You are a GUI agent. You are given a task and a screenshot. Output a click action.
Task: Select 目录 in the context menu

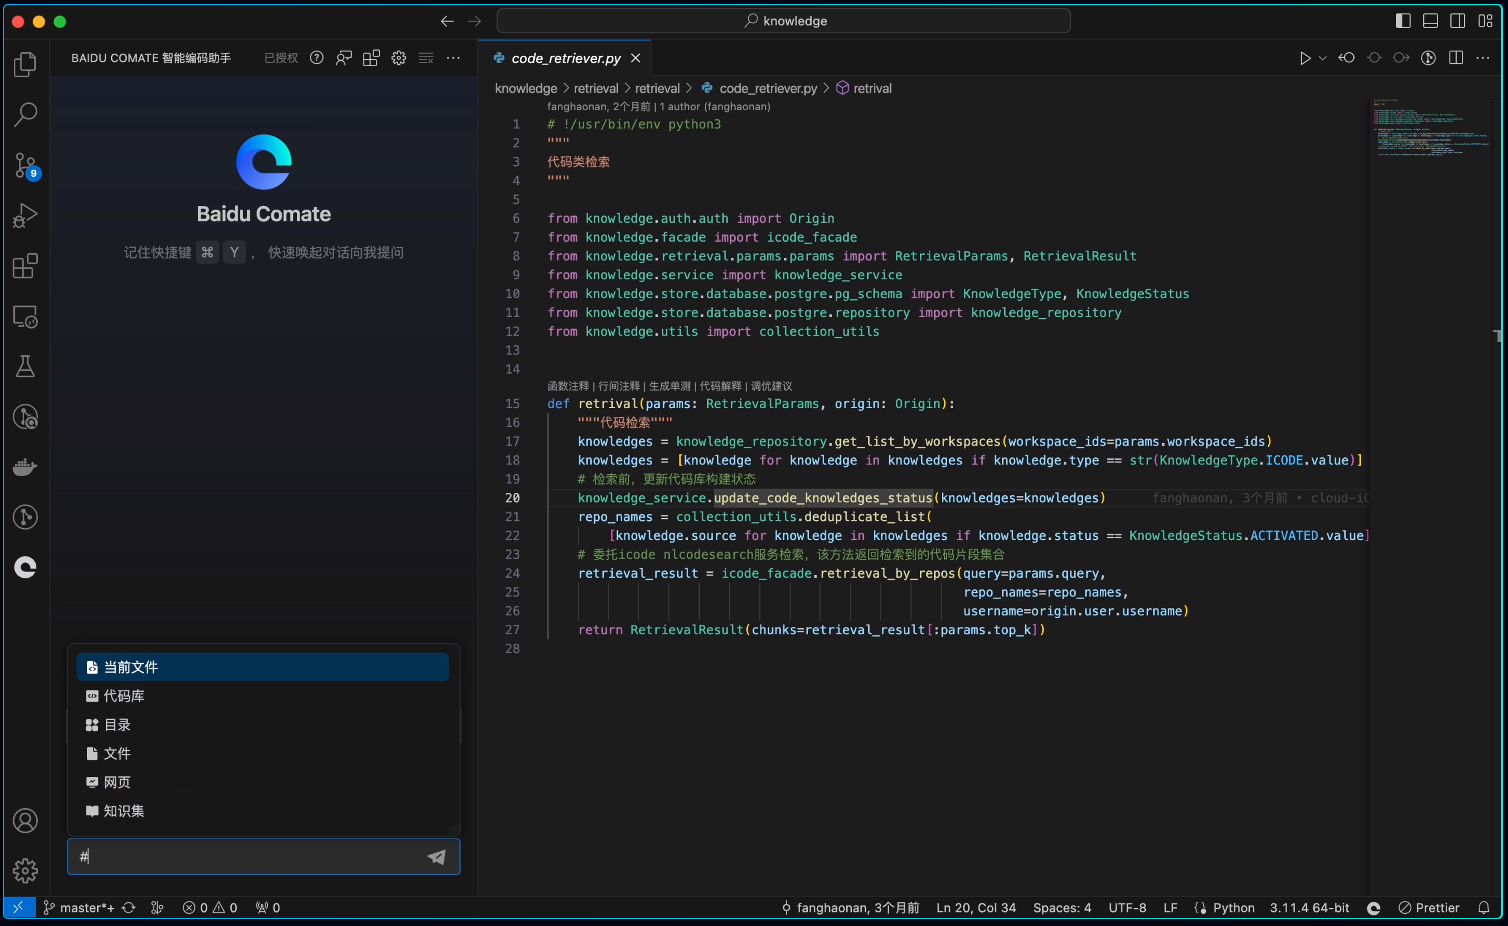pos(262,725)
